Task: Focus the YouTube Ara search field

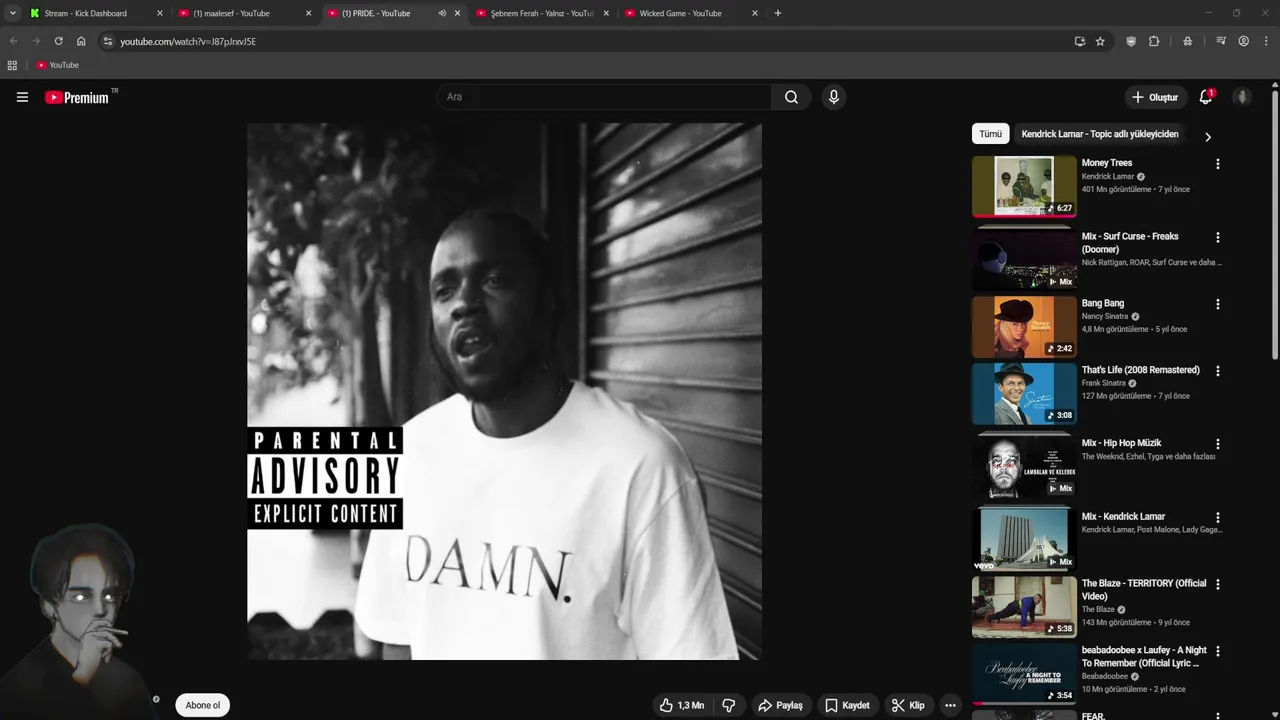Action: pyautogui.click(x=603, y=97)
